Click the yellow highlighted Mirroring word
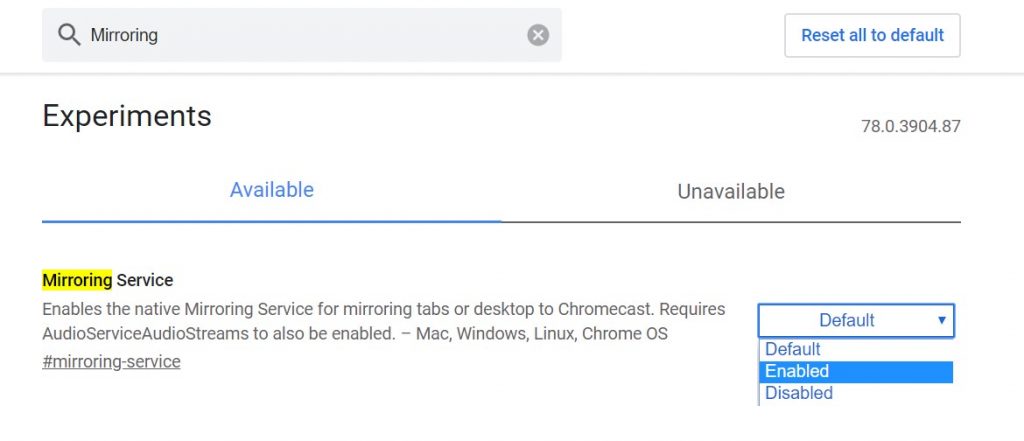 tap(77, 280)
